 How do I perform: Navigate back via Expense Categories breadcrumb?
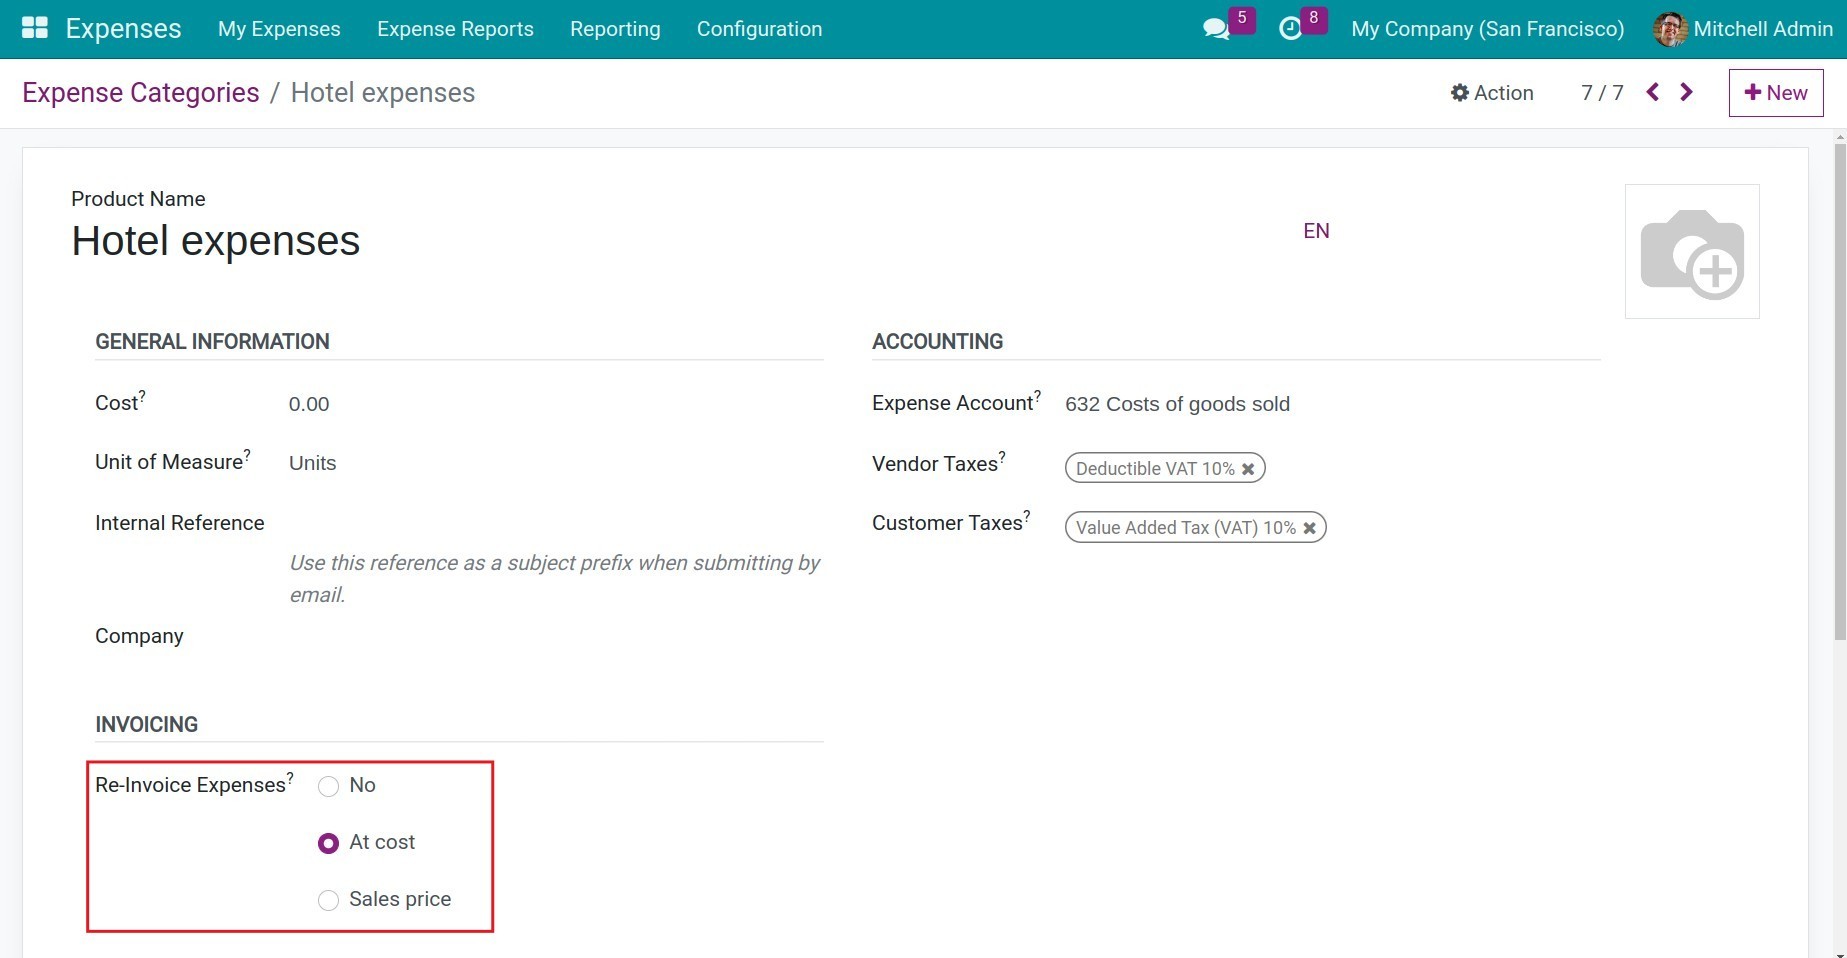coord(140,92)
